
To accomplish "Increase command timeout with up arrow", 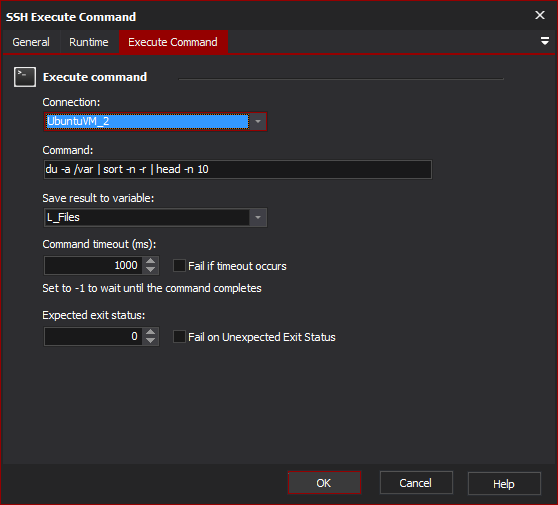I will click(x=151, y=261).
